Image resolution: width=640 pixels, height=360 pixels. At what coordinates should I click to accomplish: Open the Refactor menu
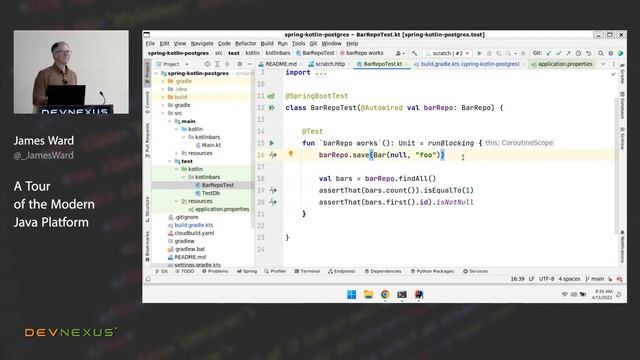(x=245, y=43)
